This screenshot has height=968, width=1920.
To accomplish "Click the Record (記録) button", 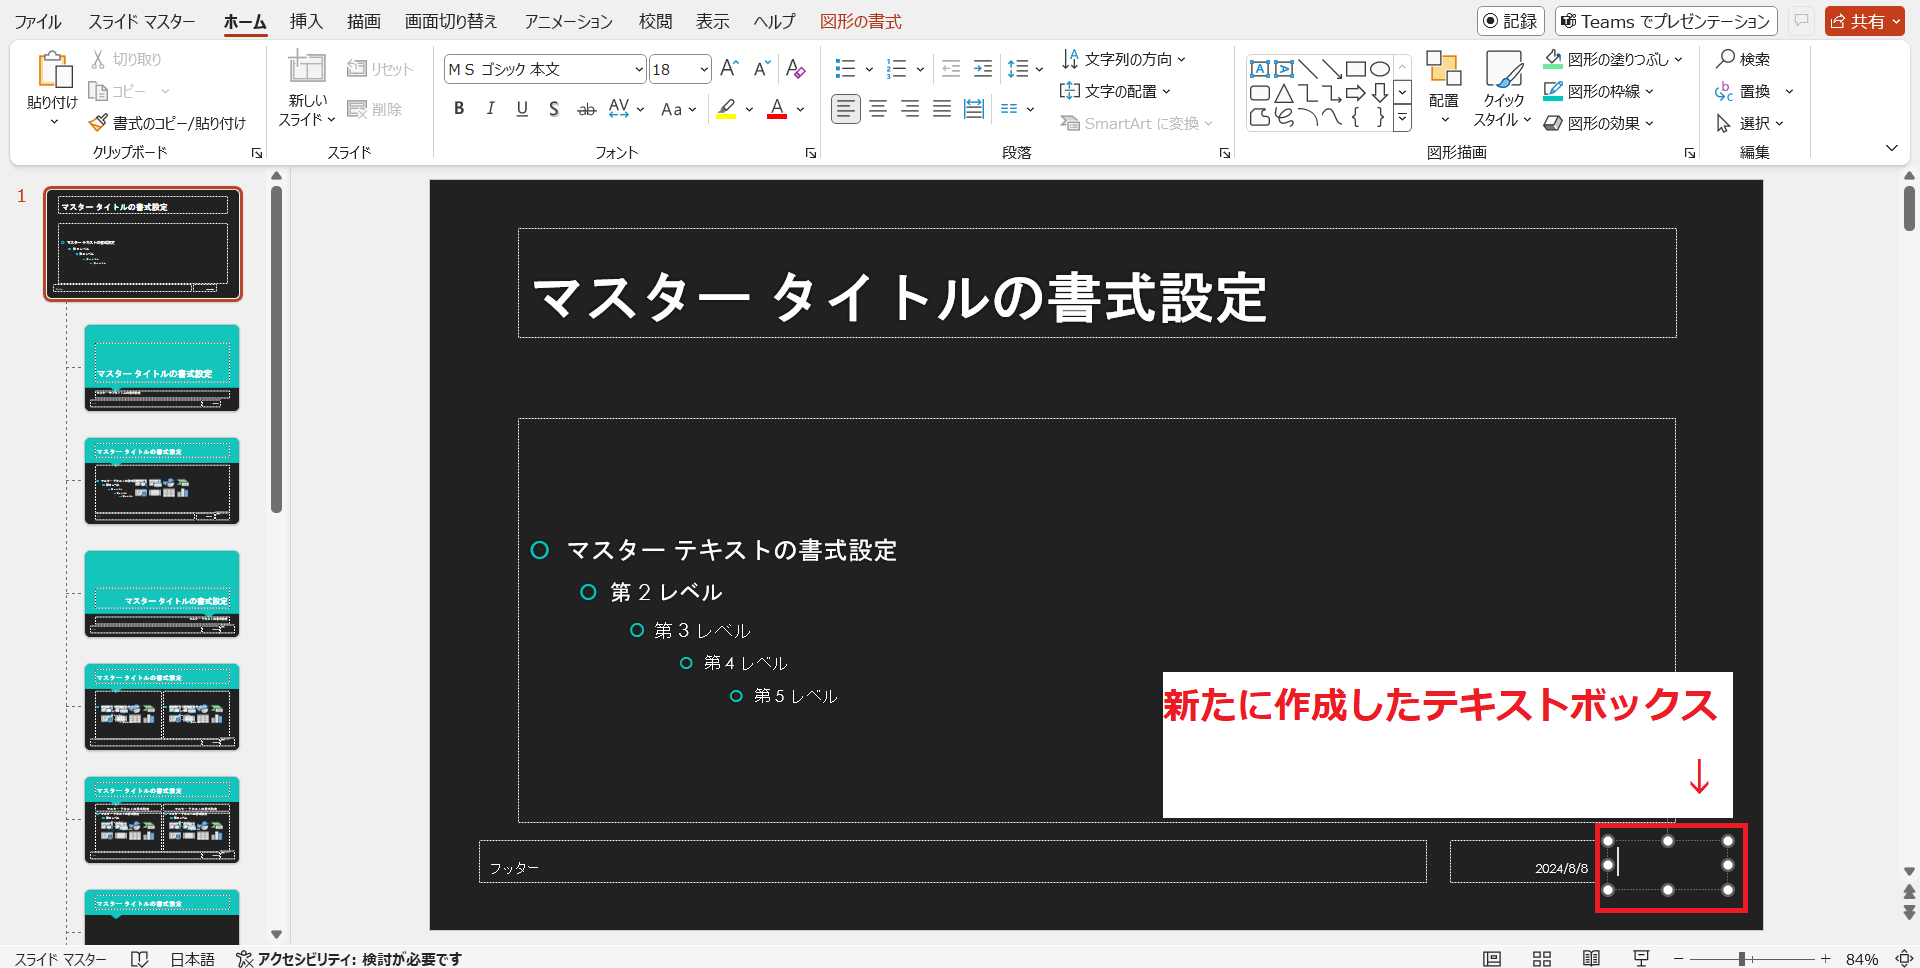I will coord(1510,21).
